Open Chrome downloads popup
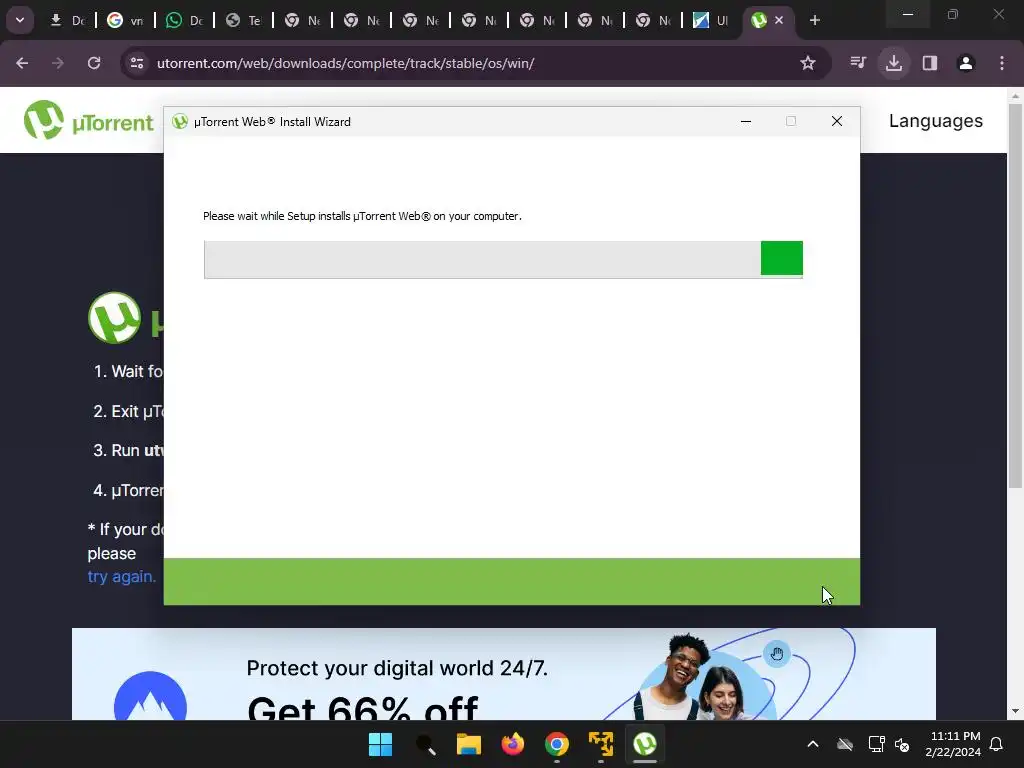The height and width of the screenshot is (768, 1024). pyautogui.click(x=894, y=63)
